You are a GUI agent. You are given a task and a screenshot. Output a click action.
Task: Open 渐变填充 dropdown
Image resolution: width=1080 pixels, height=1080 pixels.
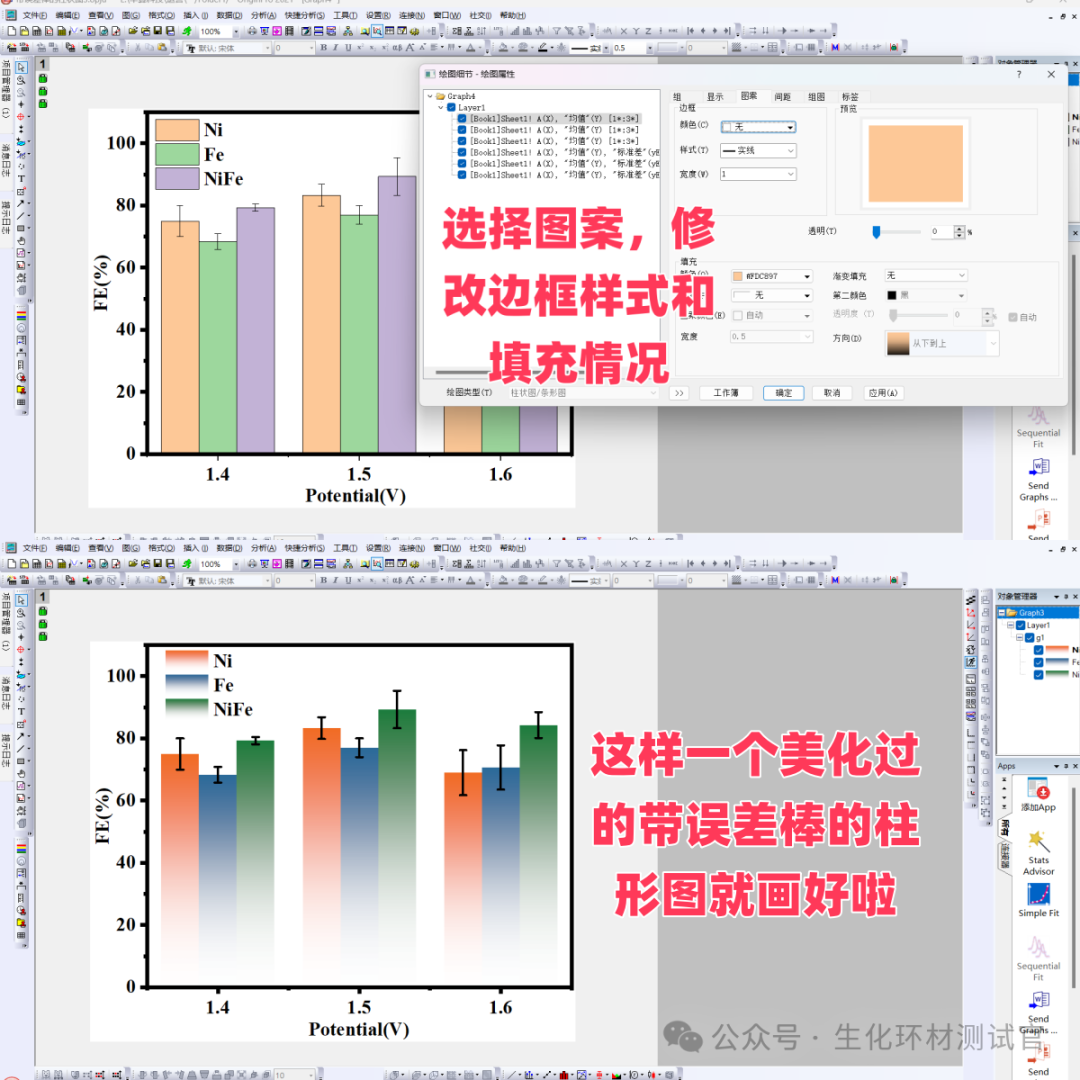point(926,276)
